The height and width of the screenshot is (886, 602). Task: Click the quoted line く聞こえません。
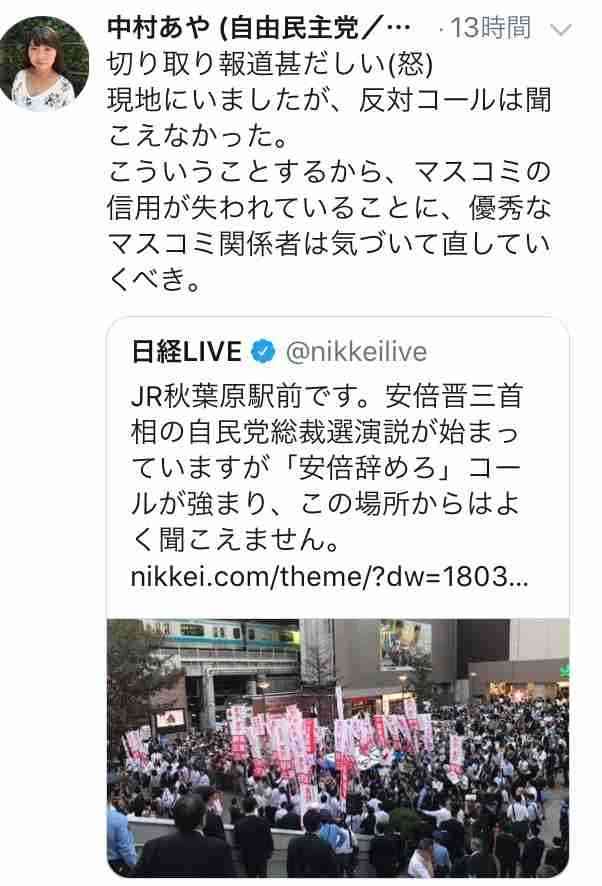pyautogui.click(x=235, y=540)
